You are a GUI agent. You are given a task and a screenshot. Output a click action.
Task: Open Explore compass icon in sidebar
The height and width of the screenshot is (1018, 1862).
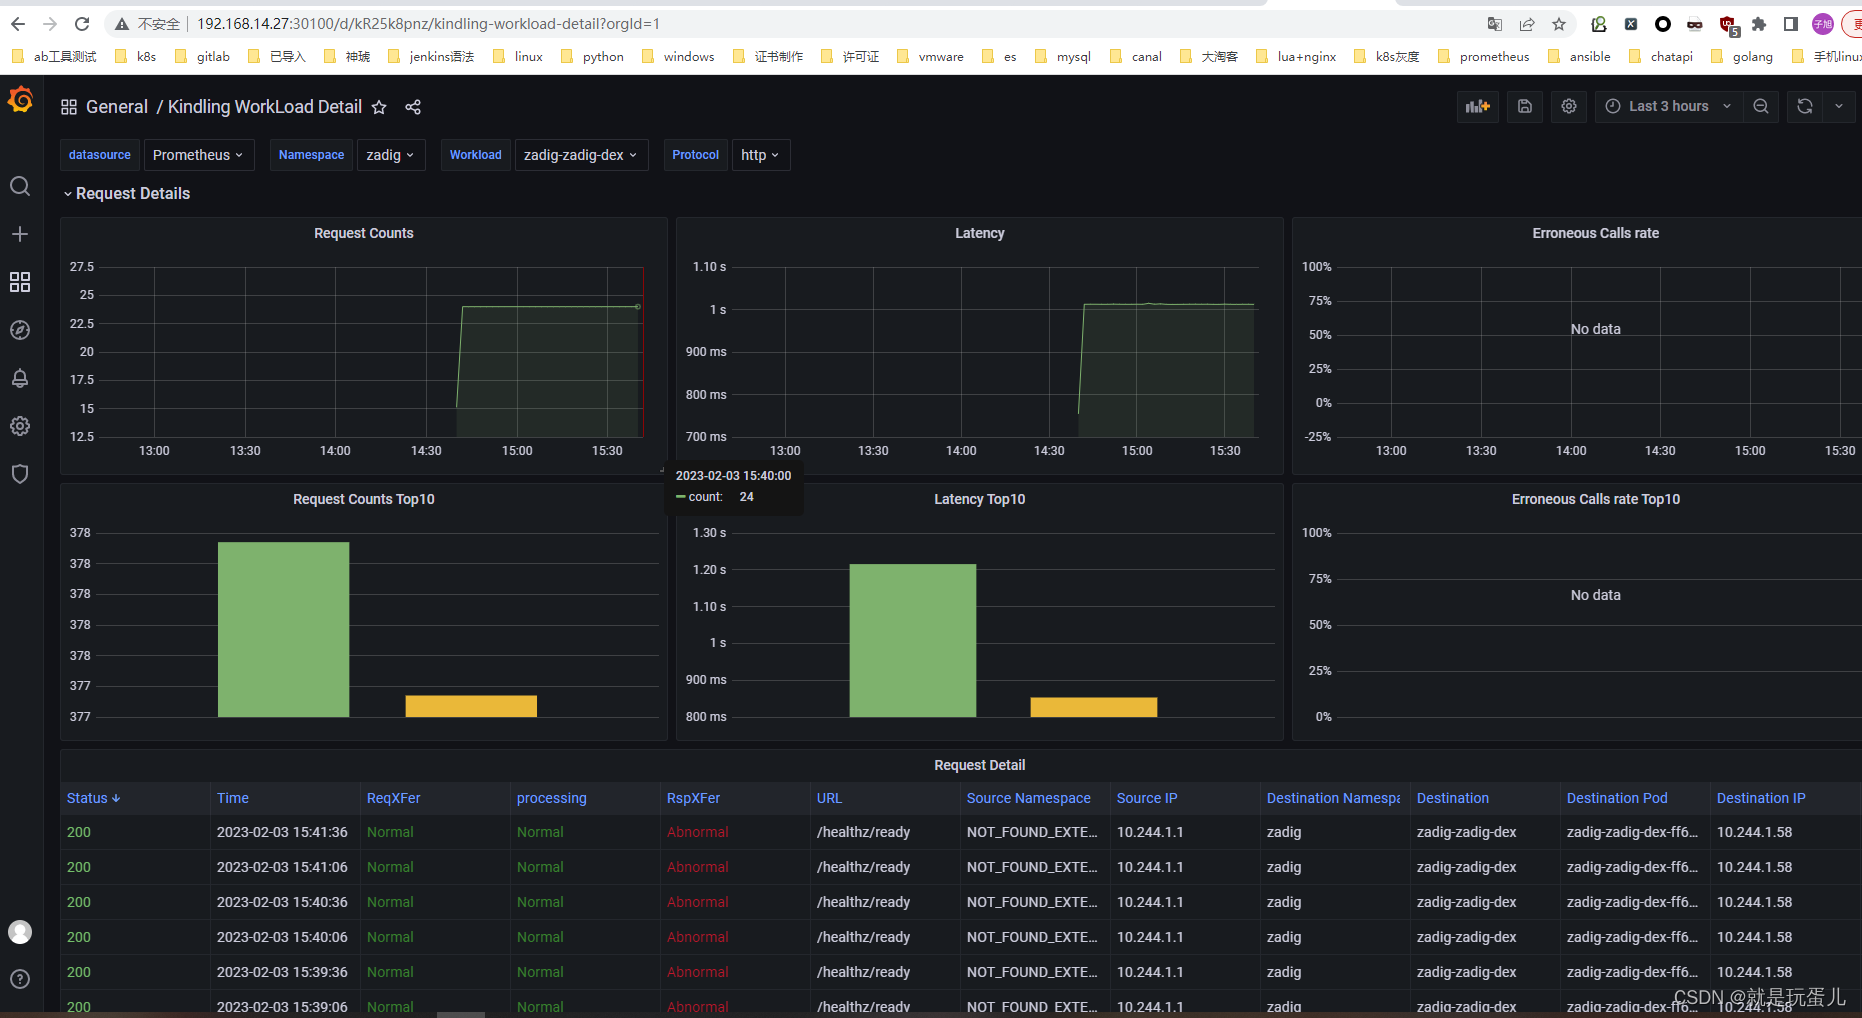(20, 330)
